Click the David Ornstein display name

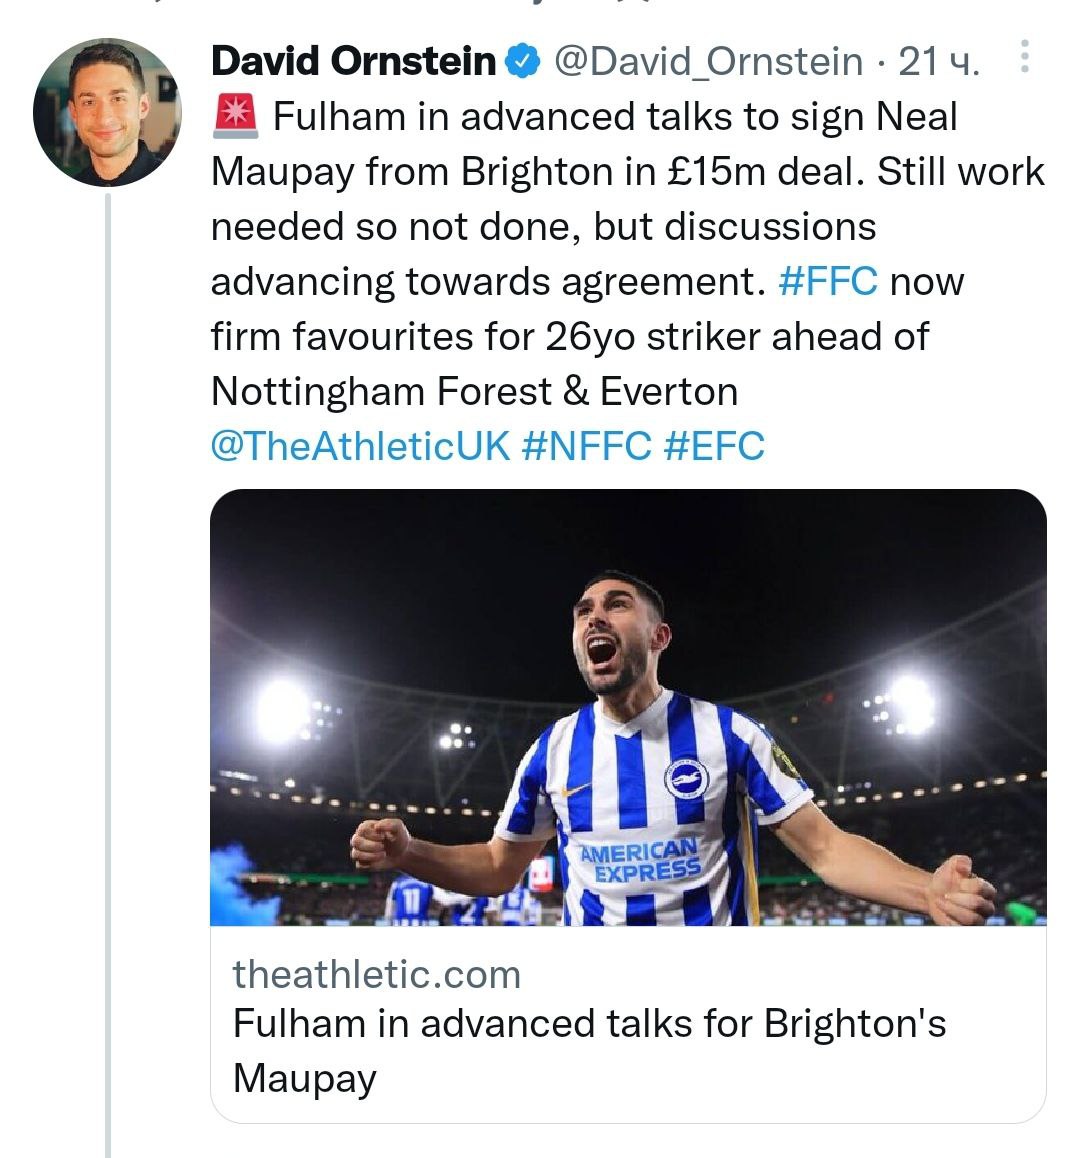353,62
